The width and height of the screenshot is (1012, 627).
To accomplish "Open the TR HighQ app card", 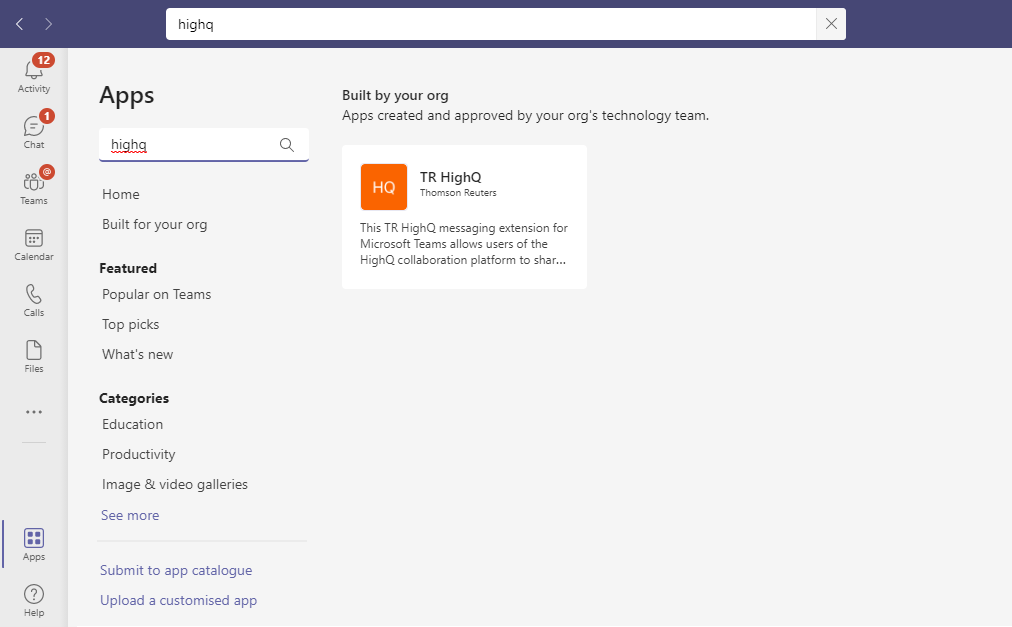I will point(464,217).
